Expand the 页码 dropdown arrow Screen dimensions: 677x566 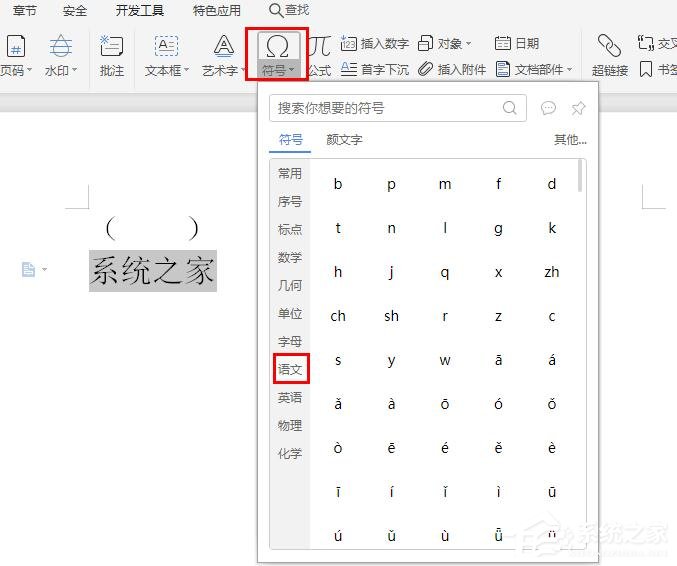click(x=29, y=70)
